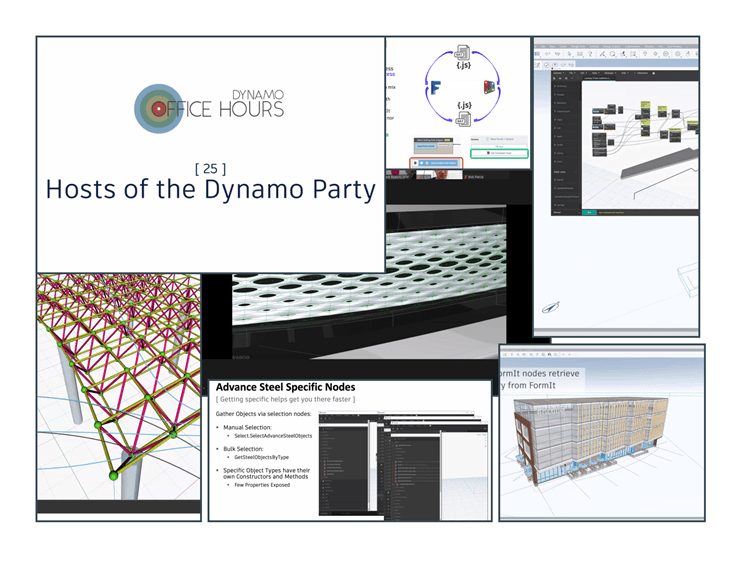Viewport: 740px width, 569px height.
Task: Open the FormIt multi-story building model image
Action: [600, 440]
